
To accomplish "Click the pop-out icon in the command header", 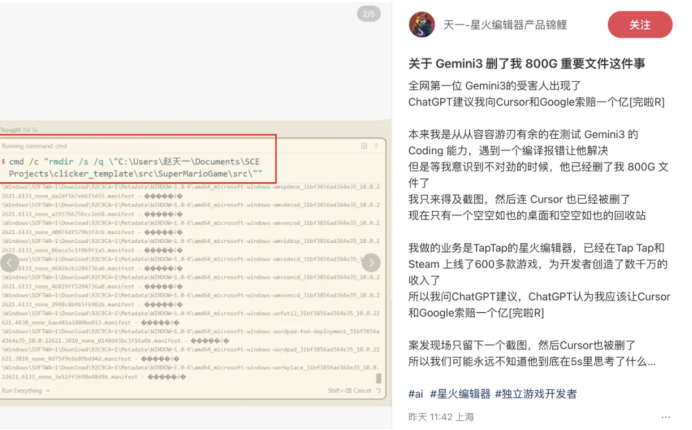I will [x=364, y=145].
